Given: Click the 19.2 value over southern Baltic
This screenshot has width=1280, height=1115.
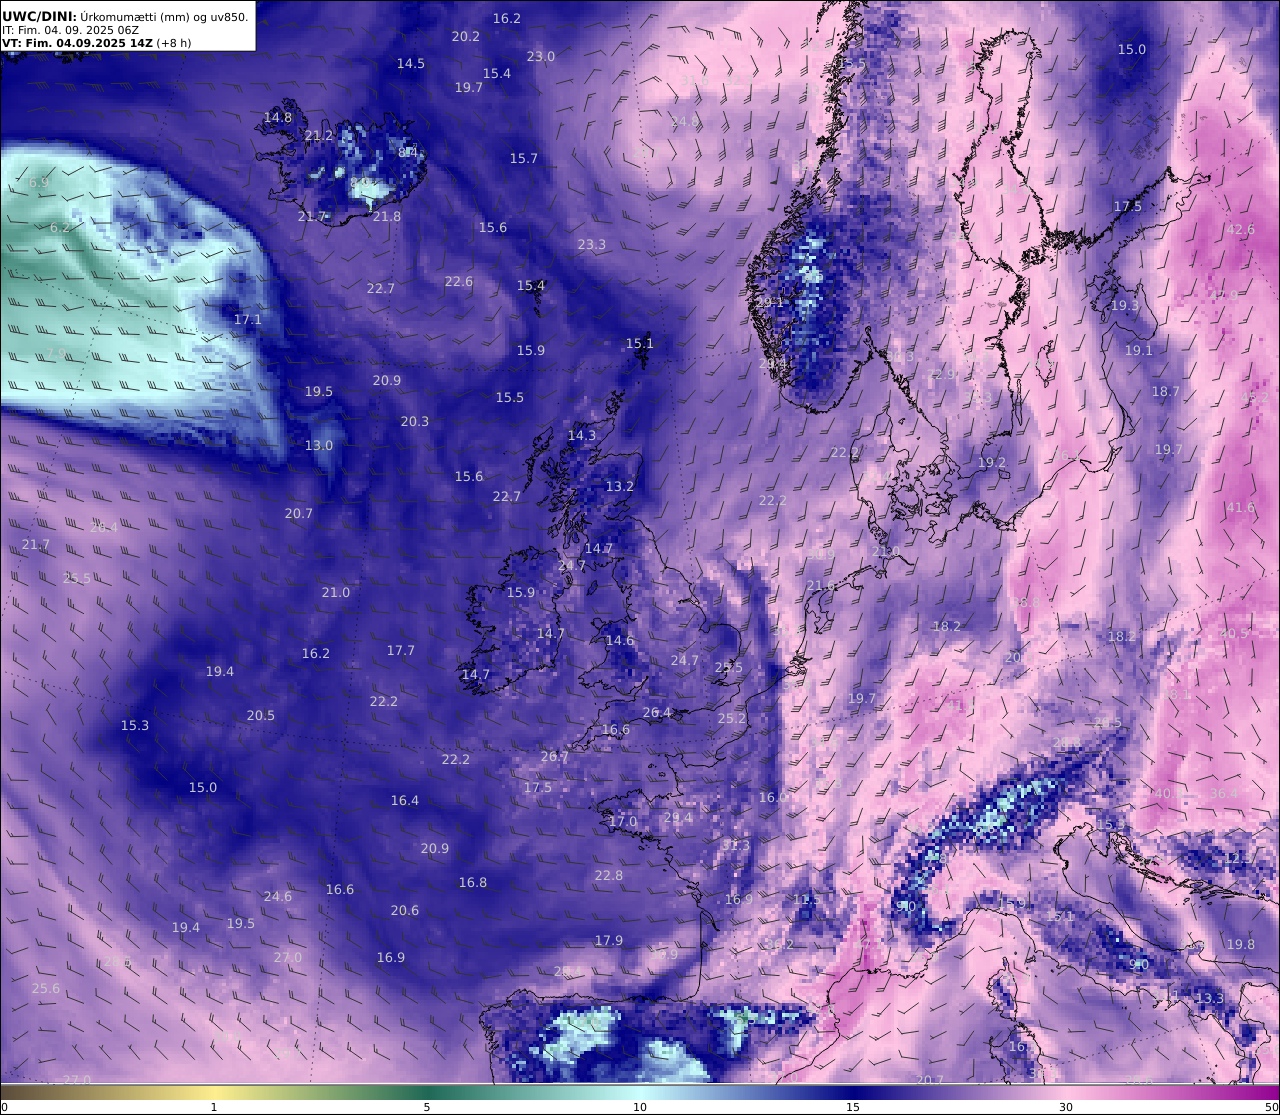Looking at the screenshot, I should coord(992,462).
